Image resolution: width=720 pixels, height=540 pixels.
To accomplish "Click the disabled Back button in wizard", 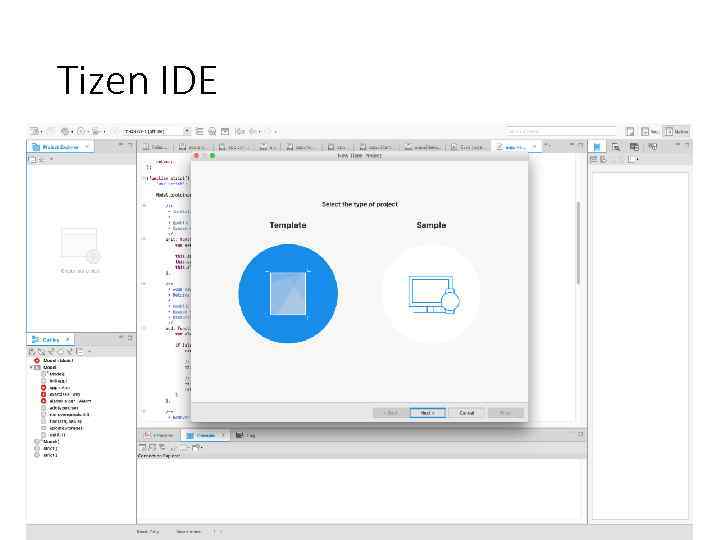I will point(390,413).
